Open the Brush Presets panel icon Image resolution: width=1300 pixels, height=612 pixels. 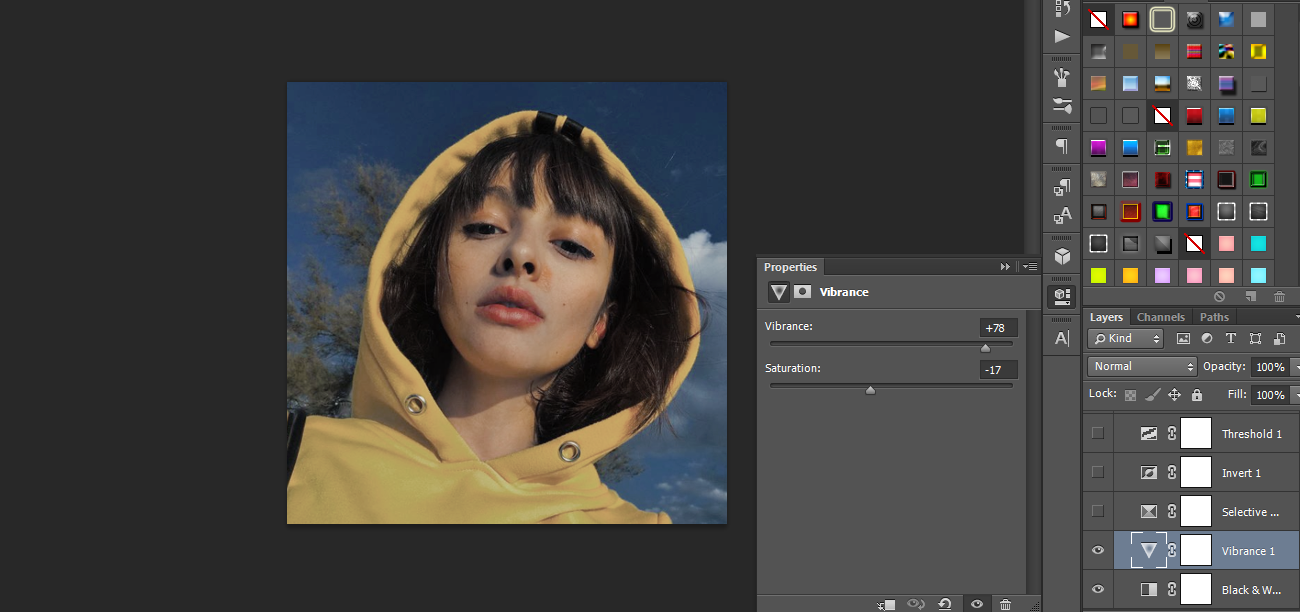pyautogui.click(x=1061, y=104)
